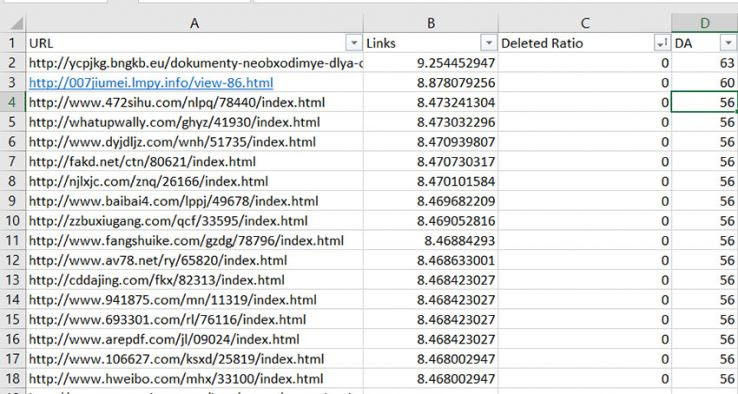Select row 10 header
738x394 pixels.
[x=13, y=221]
